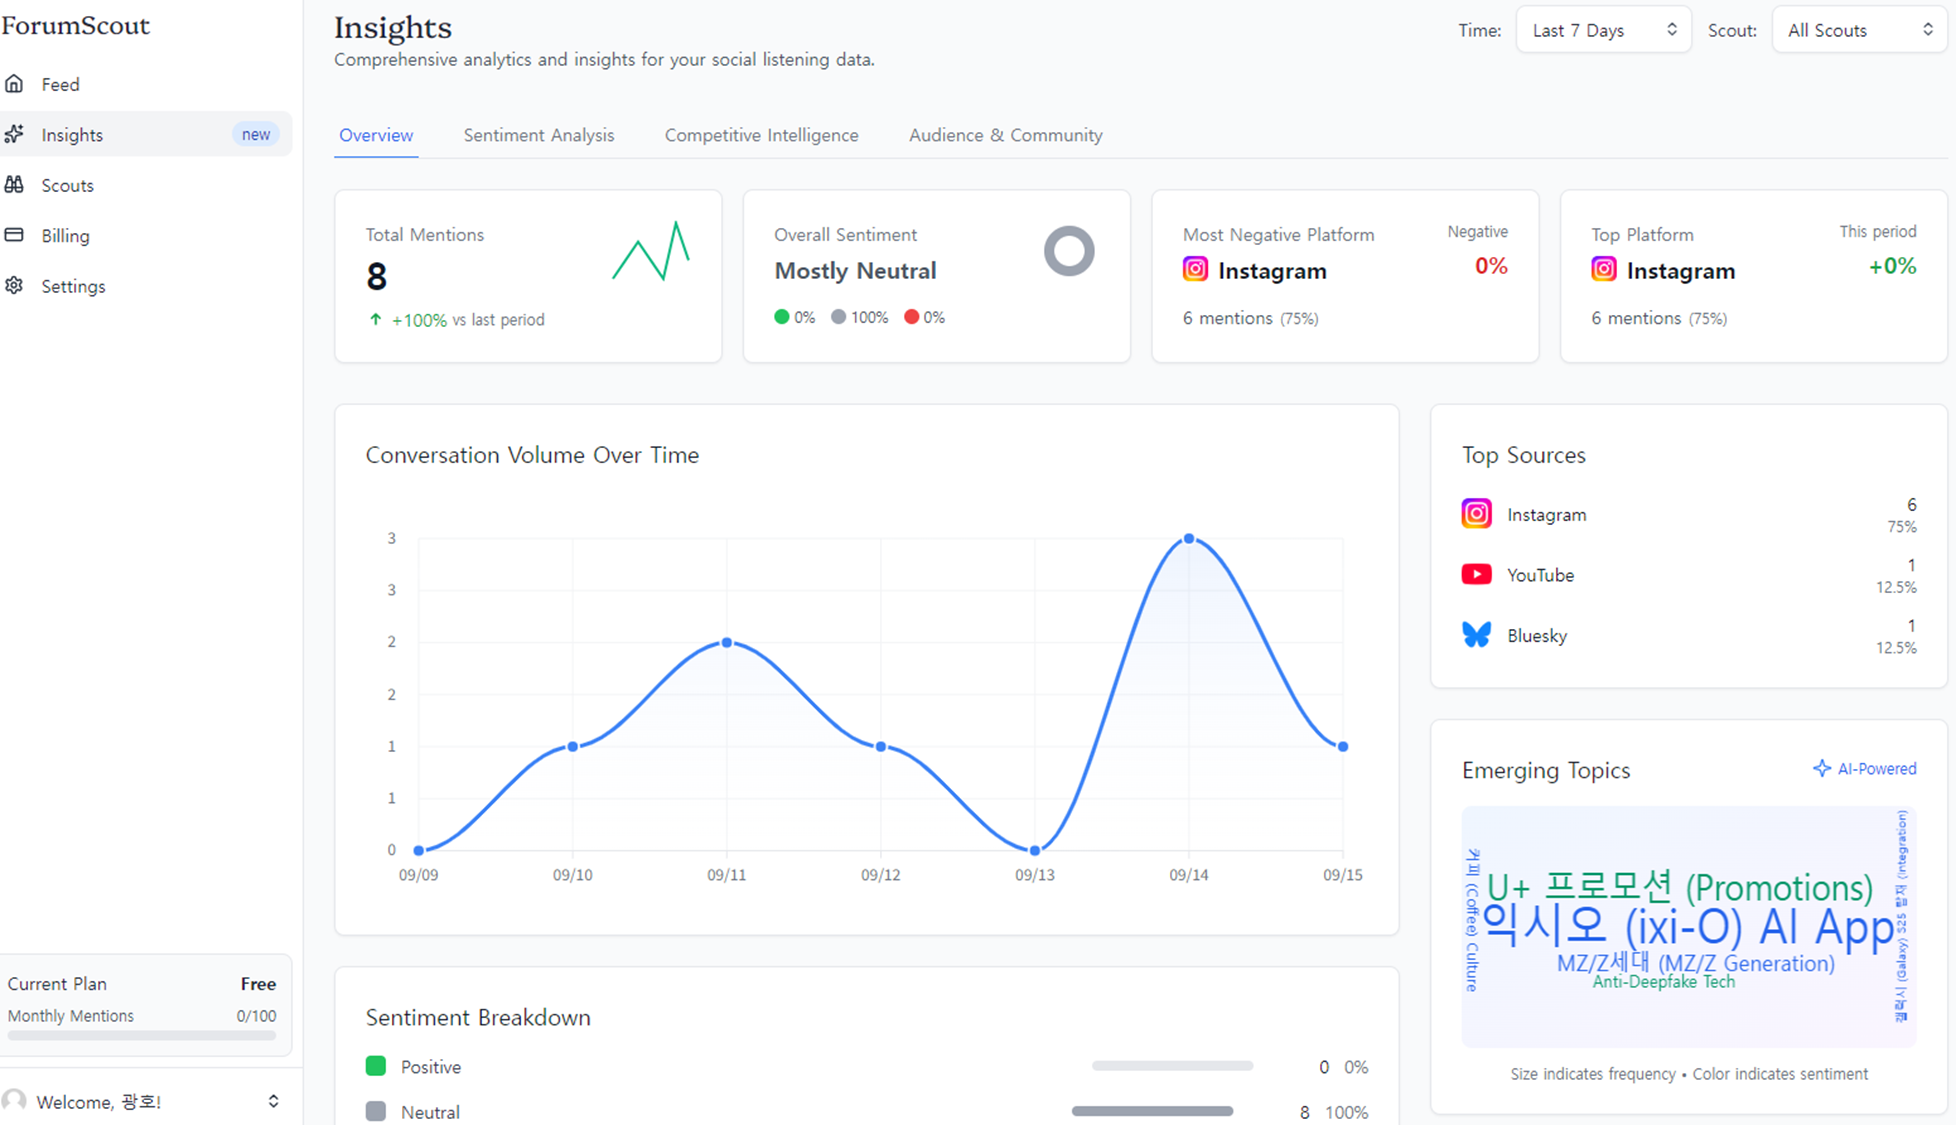
Task: Click Instagram icon in Top Platform card
Action: [1603, 270]
